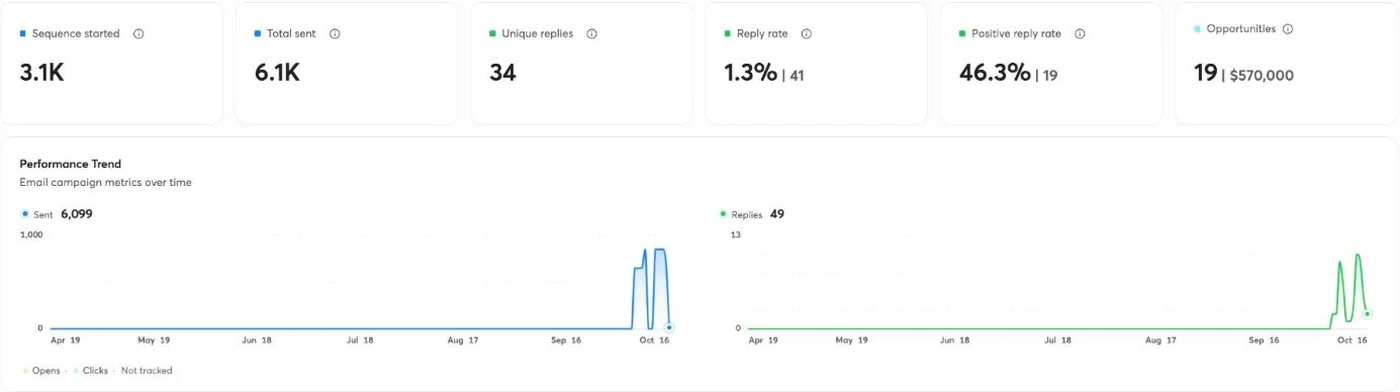Click Jun 18 label on the Sent chart
Screen dimensions: 1400x392
click(x=256, y=341)
